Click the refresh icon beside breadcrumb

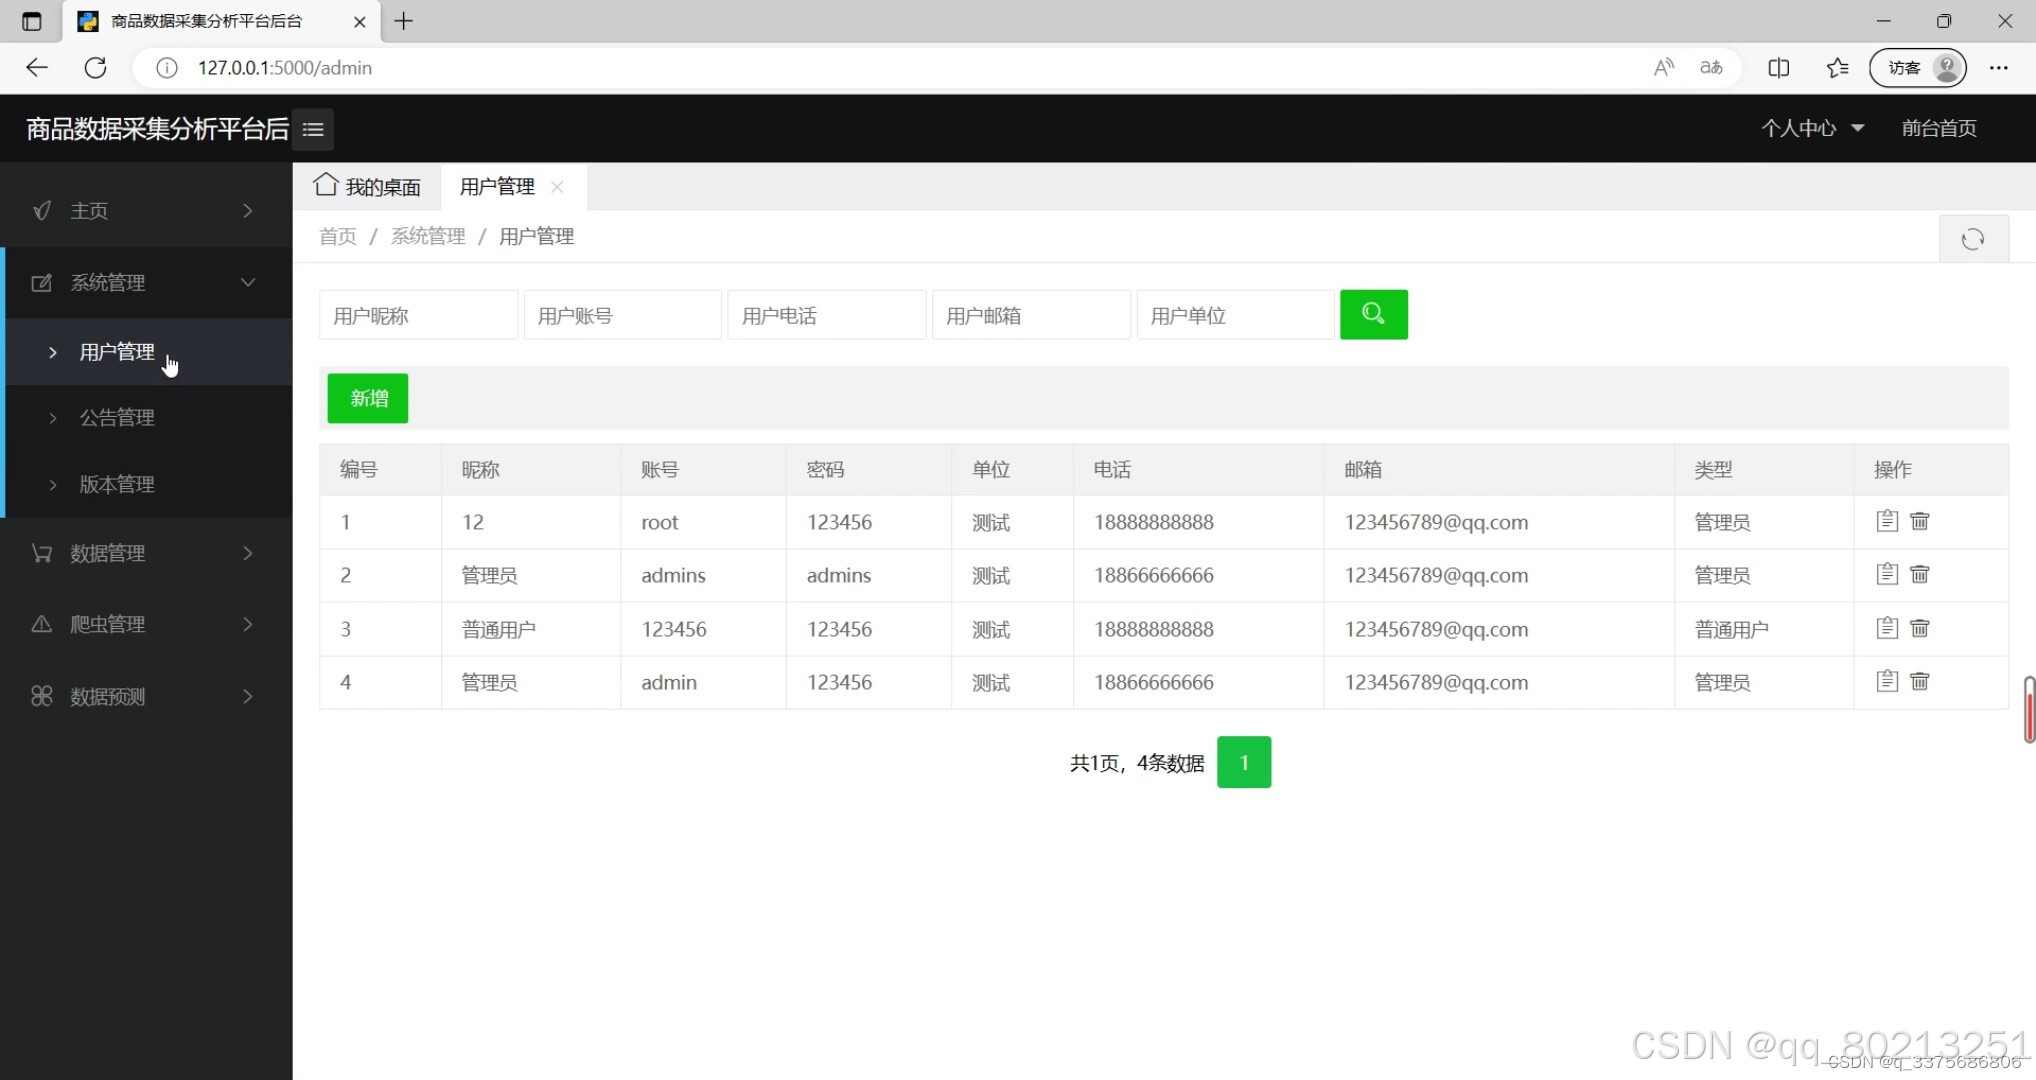point(1972,239)
